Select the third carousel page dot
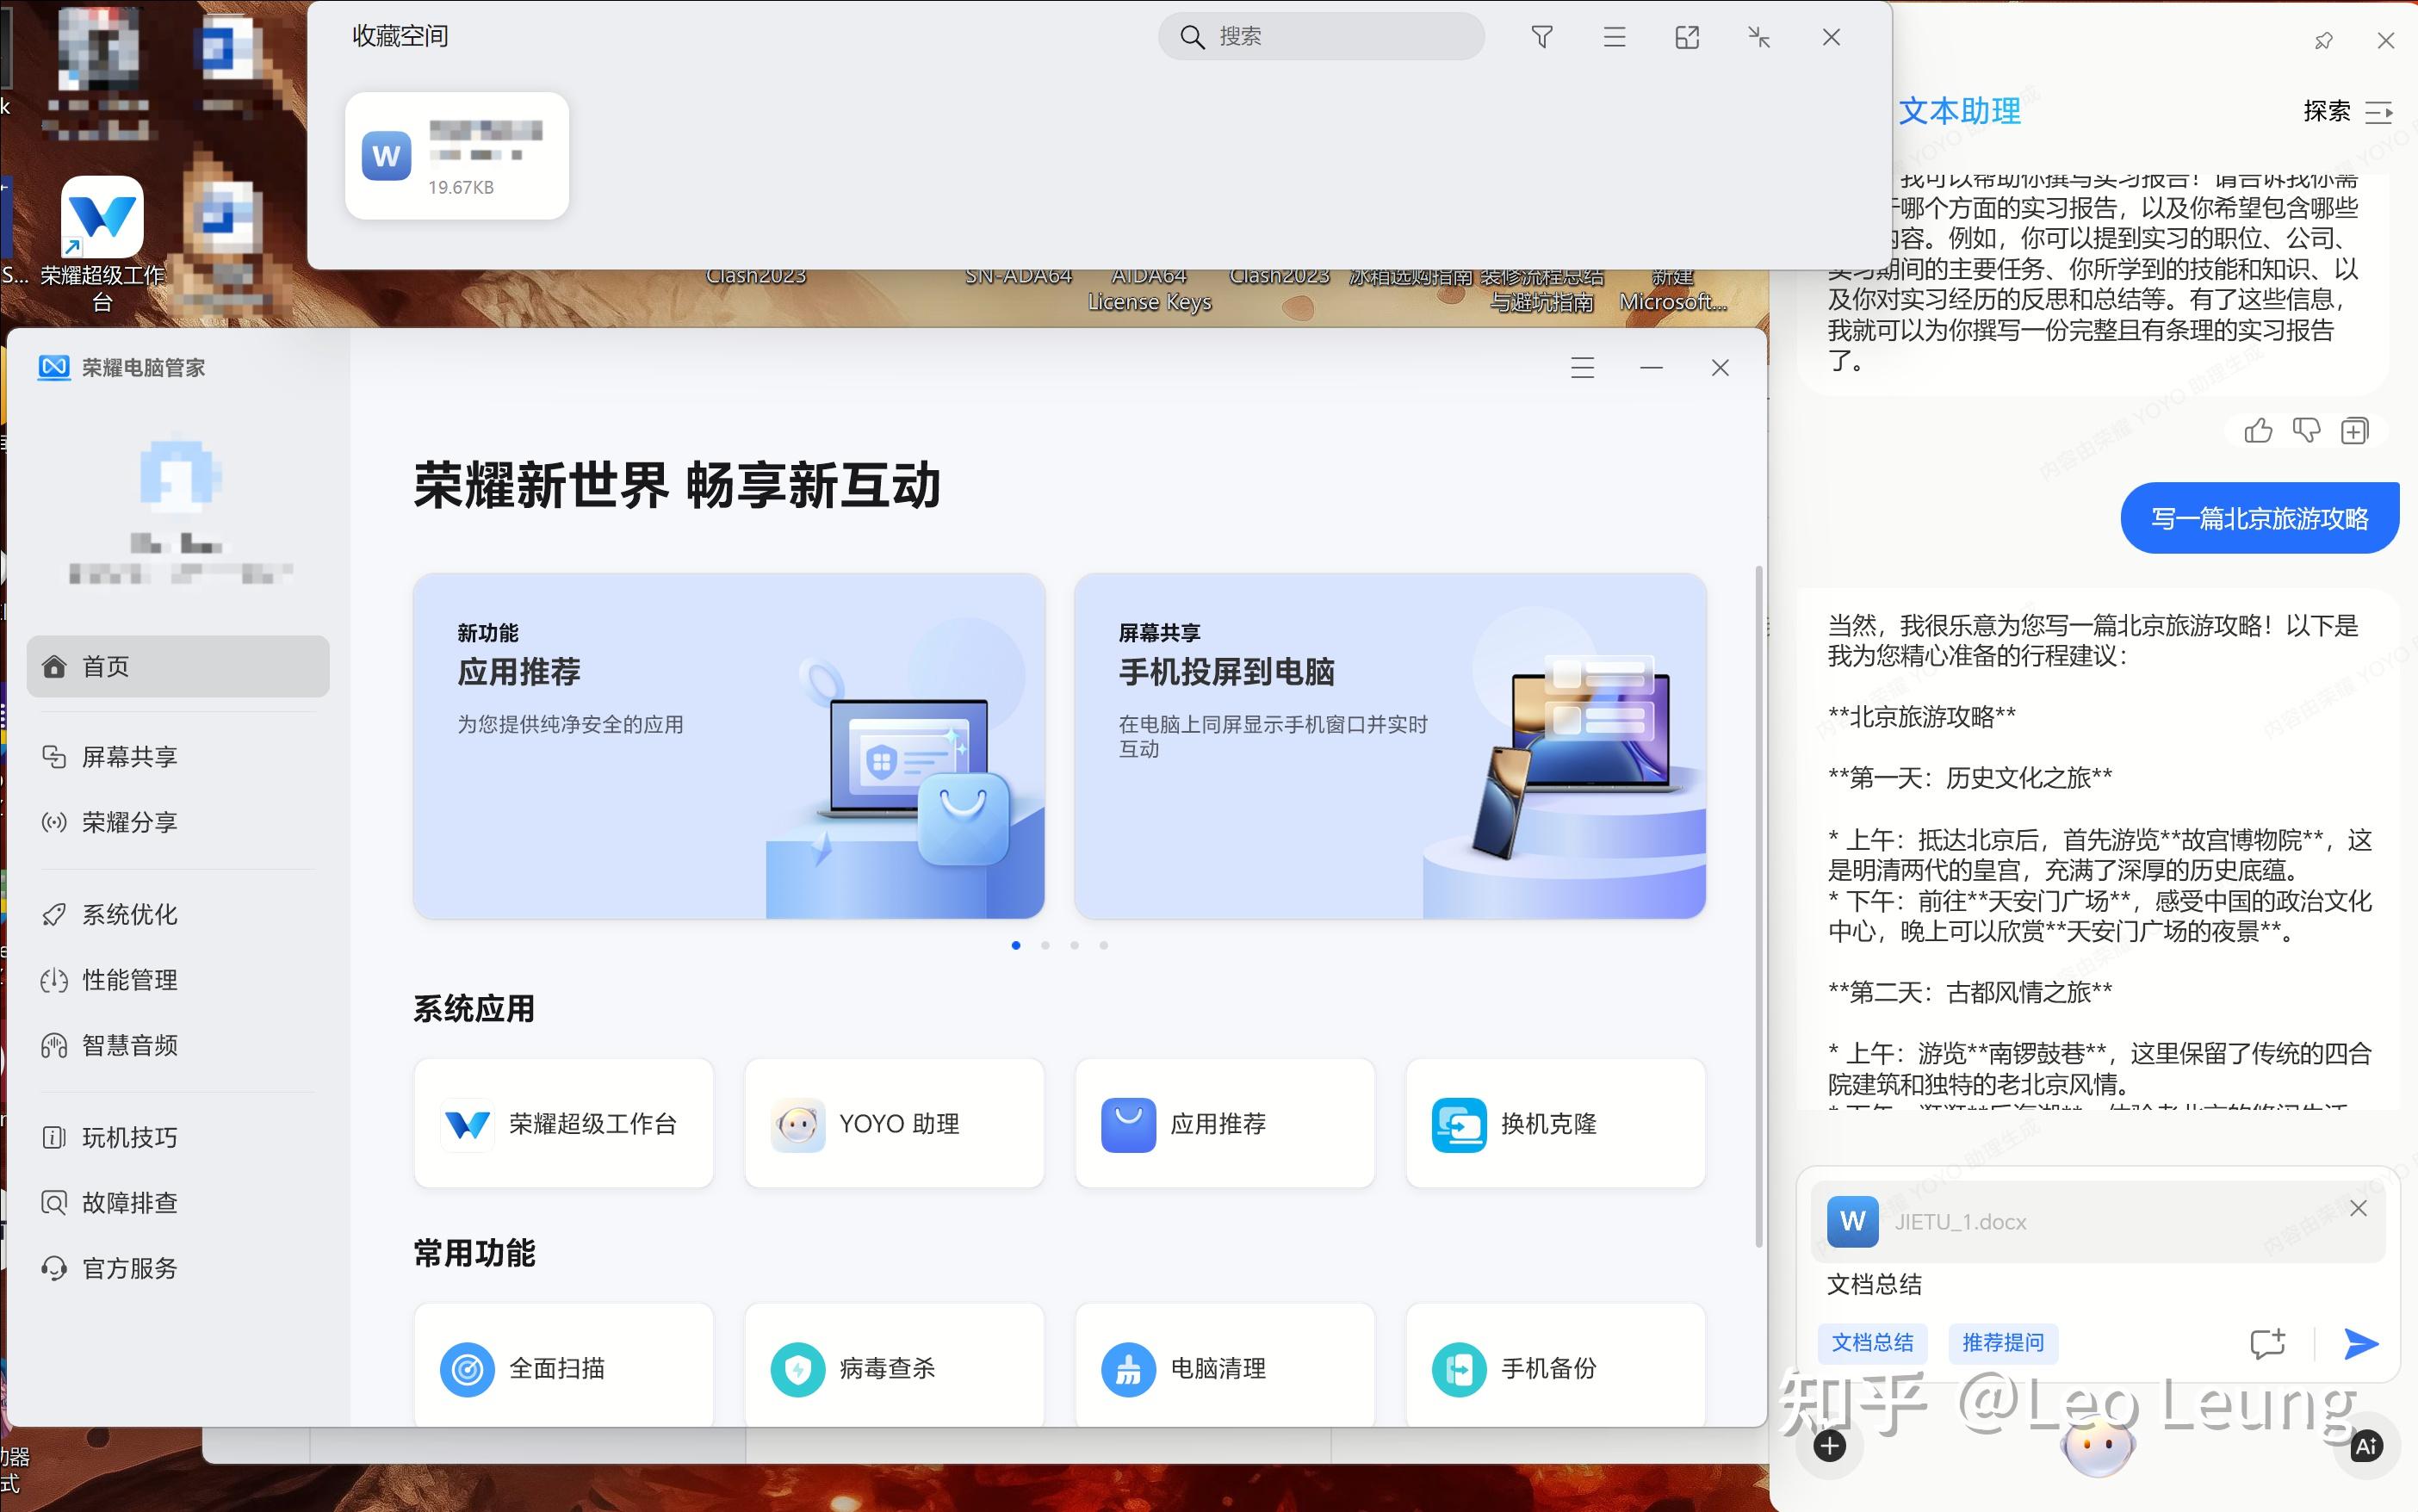Screen dimensions: 2418x1512 click(x=1074, y=945)
